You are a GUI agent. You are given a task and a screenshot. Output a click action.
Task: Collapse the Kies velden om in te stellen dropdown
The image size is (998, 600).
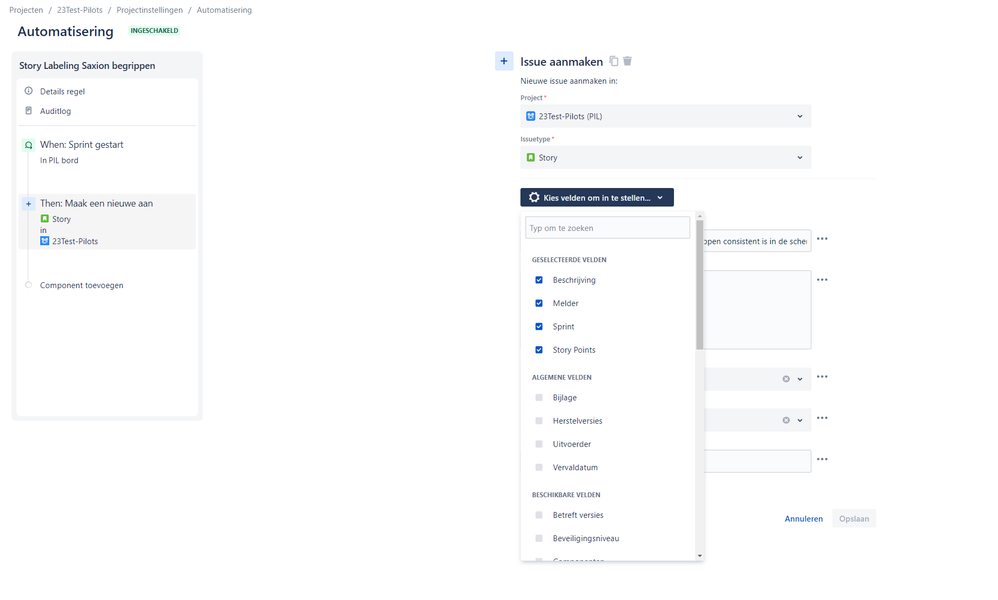tap(597, 197)
